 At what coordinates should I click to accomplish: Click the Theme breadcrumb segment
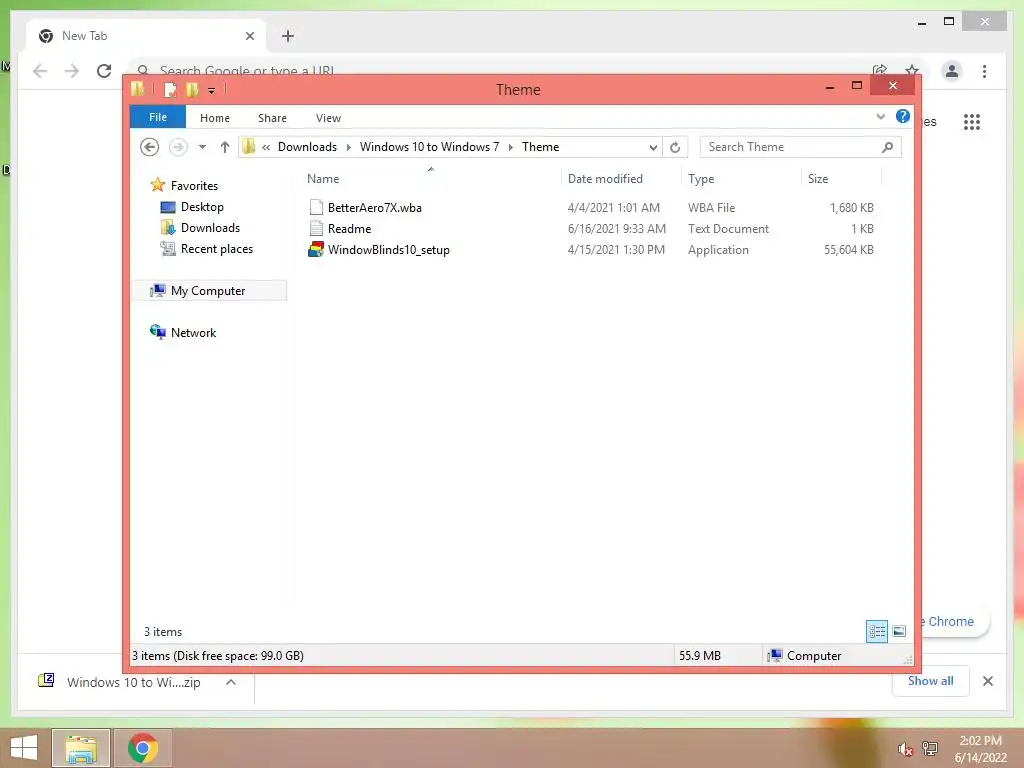pos(540,147)
